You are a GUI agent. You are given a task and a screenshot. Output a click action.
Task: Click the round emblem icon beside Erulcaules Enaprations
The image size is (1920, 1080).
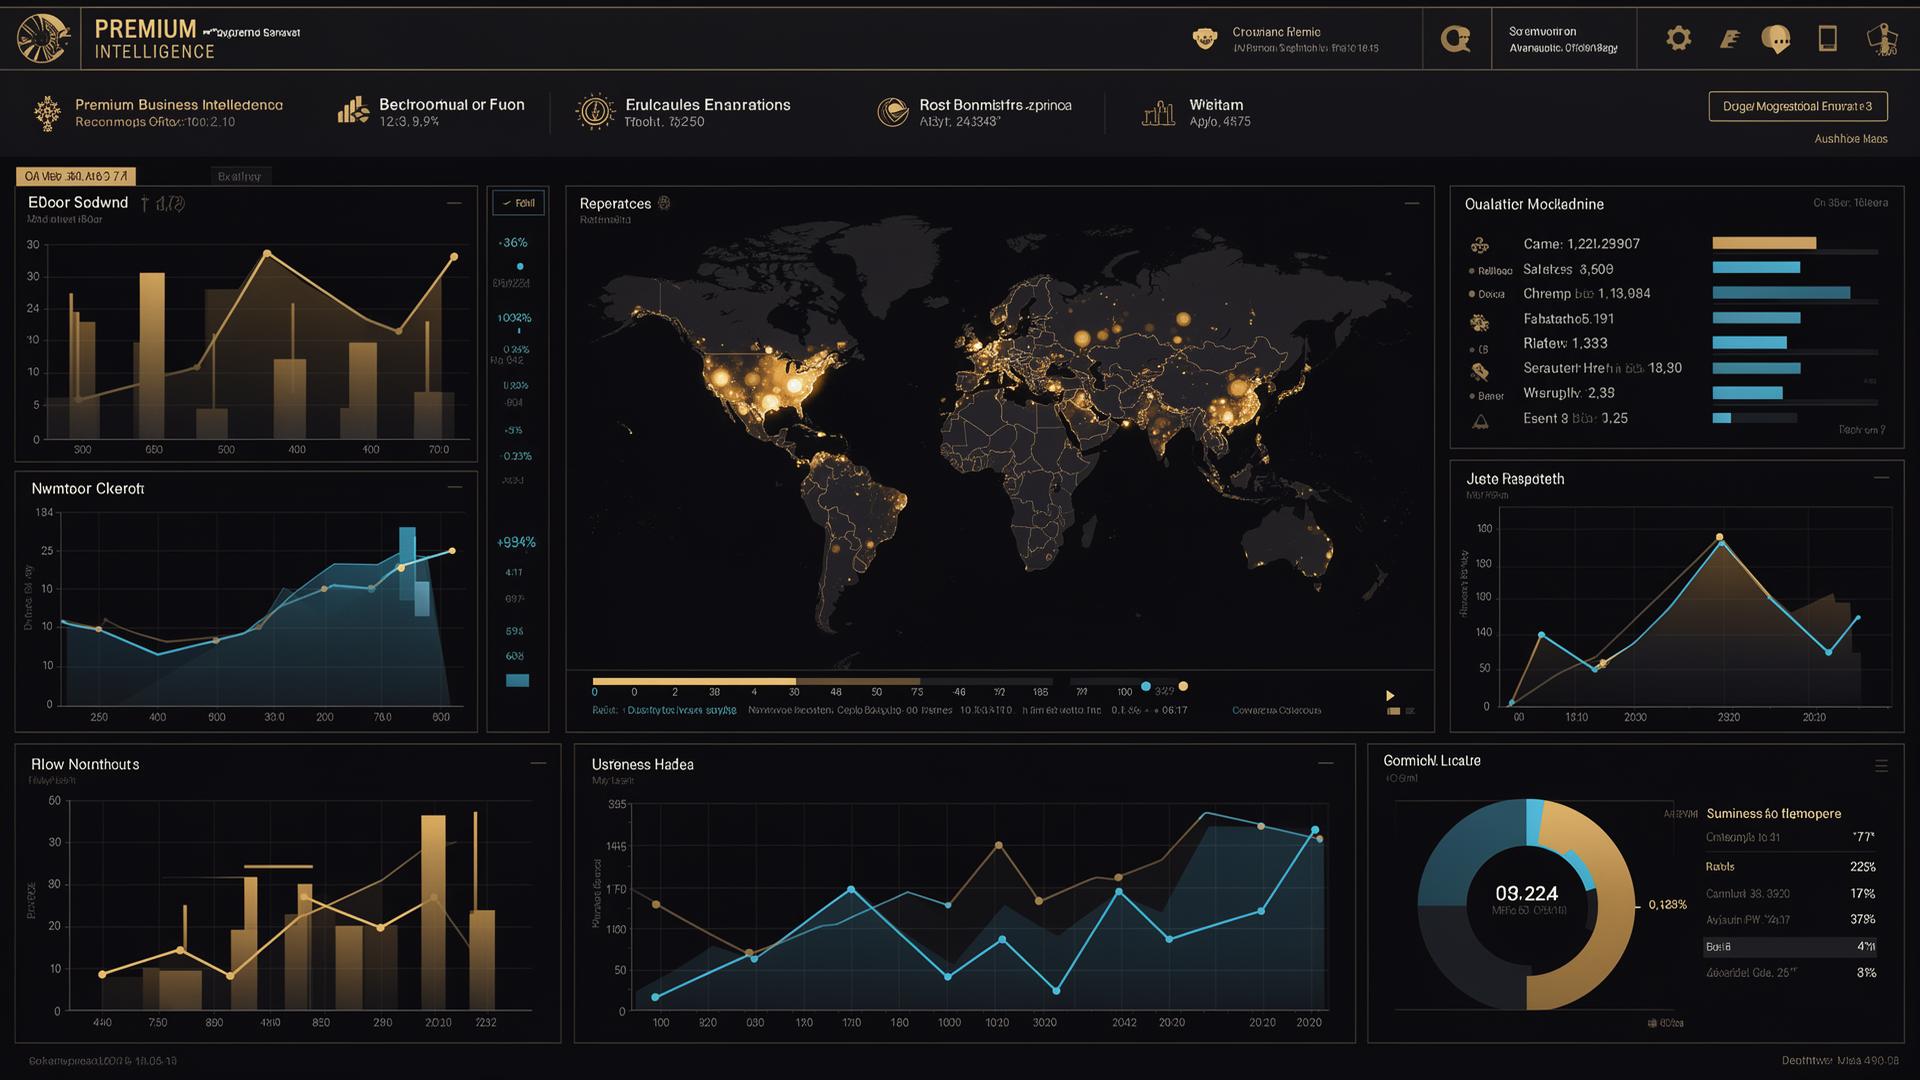[x=595, y=111]
